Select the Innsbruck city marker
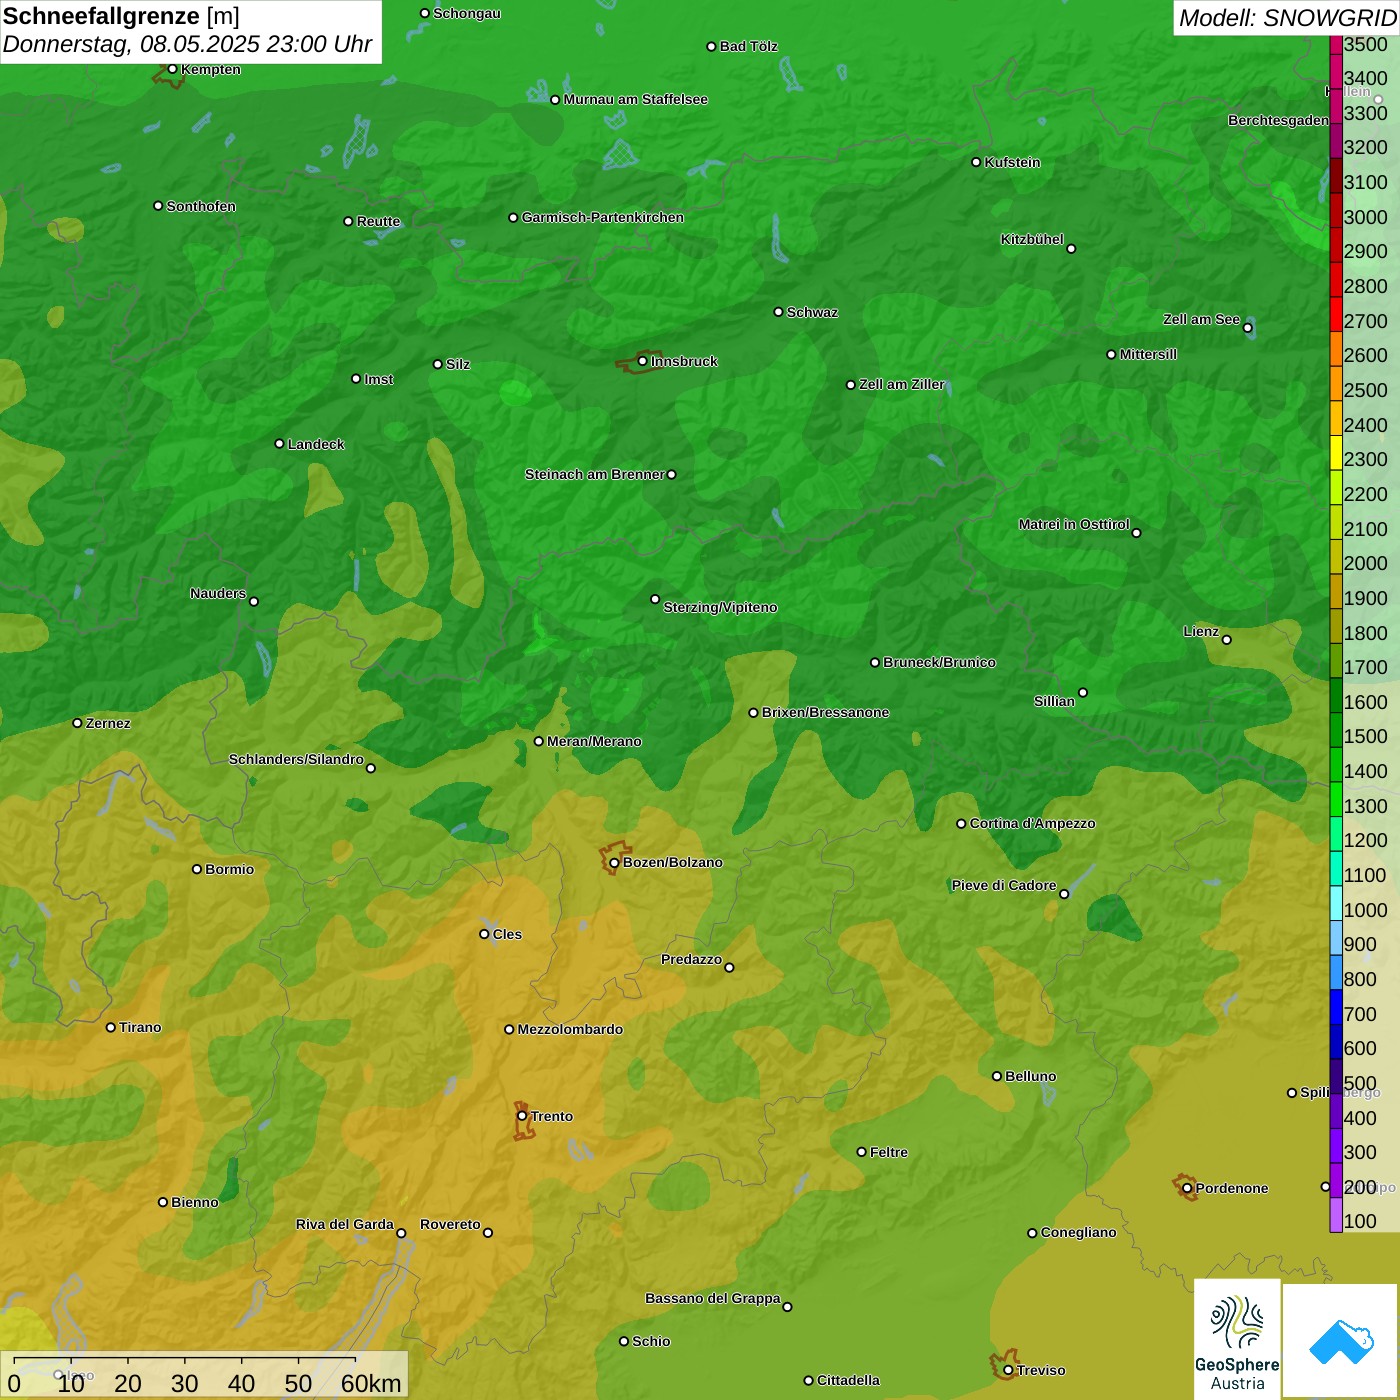This screenshot has width=1400, height=1400. click(x=642, y=361)
